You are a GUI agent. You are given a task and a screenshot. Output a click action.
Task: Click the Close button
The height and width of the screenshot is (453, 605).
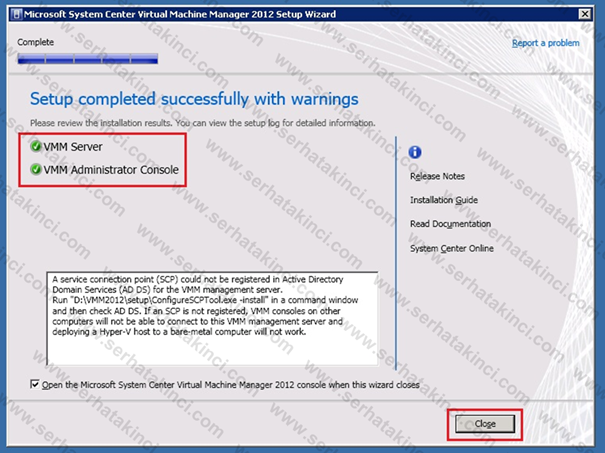(485, 424)
